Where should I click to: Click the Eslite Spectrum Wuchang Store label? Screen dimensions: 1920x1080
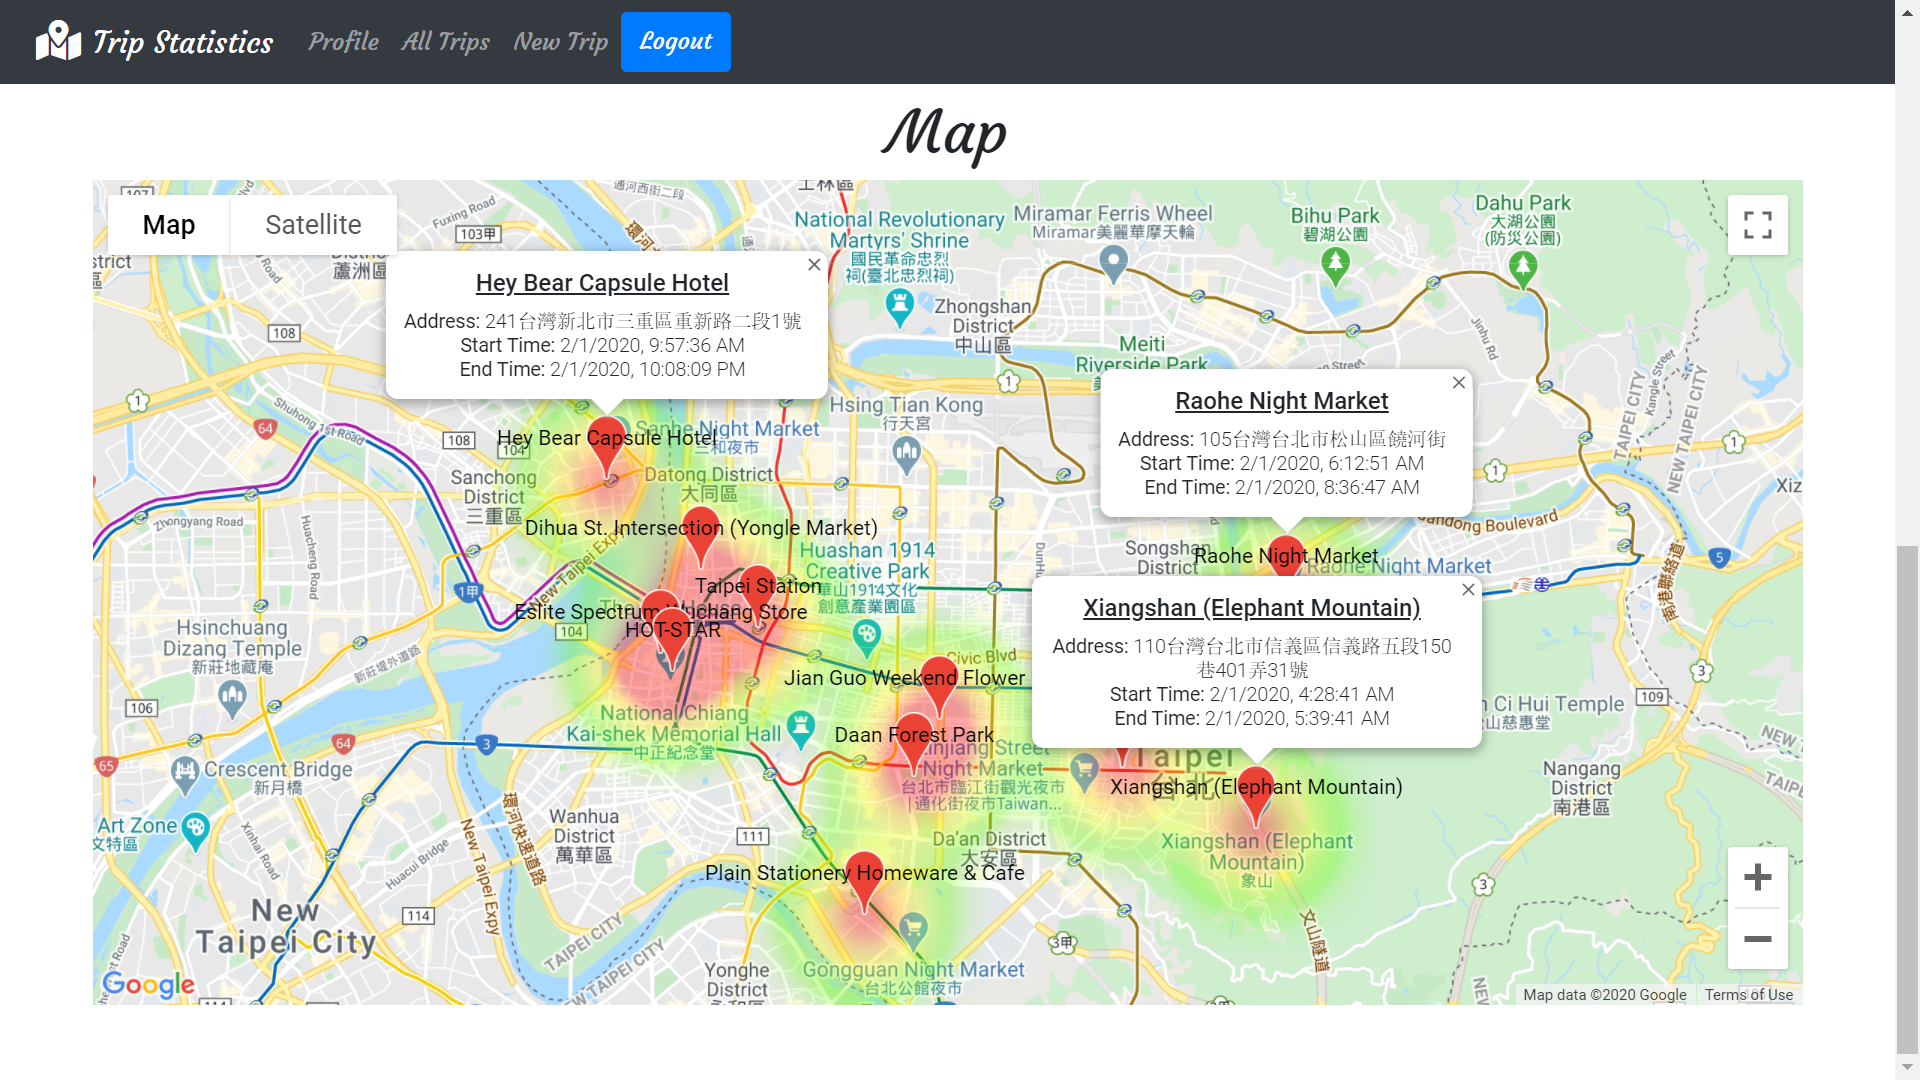[x=661, y=612]
